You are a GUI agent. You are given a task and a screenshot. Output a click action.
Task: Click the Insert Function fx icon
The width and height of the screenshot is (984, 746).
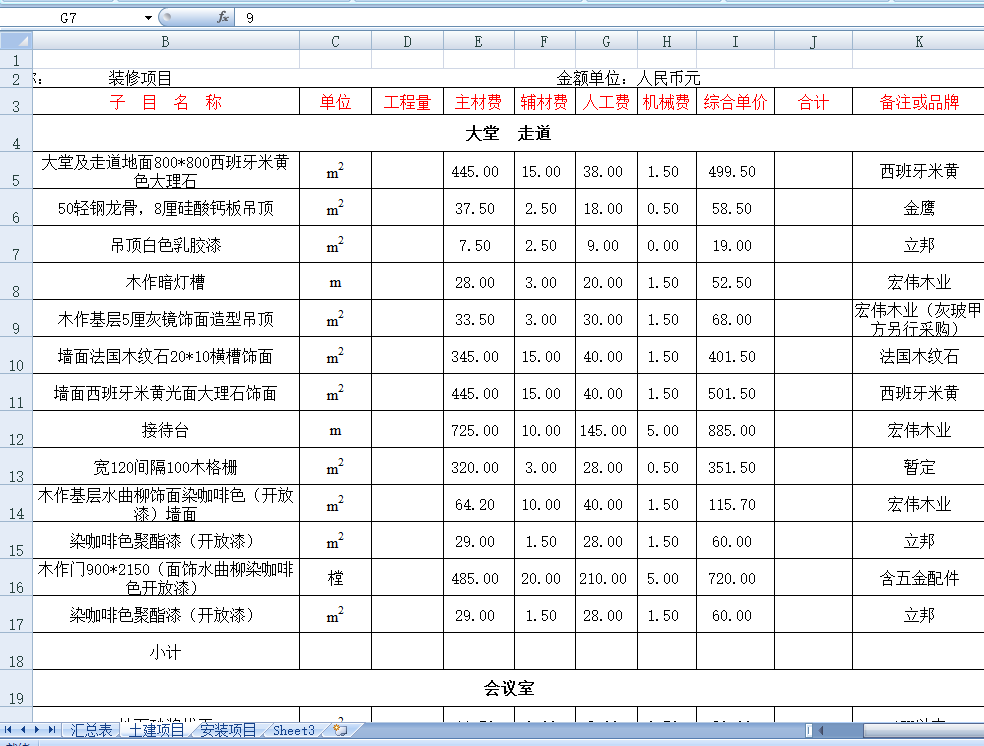click(x=222, y=18)
